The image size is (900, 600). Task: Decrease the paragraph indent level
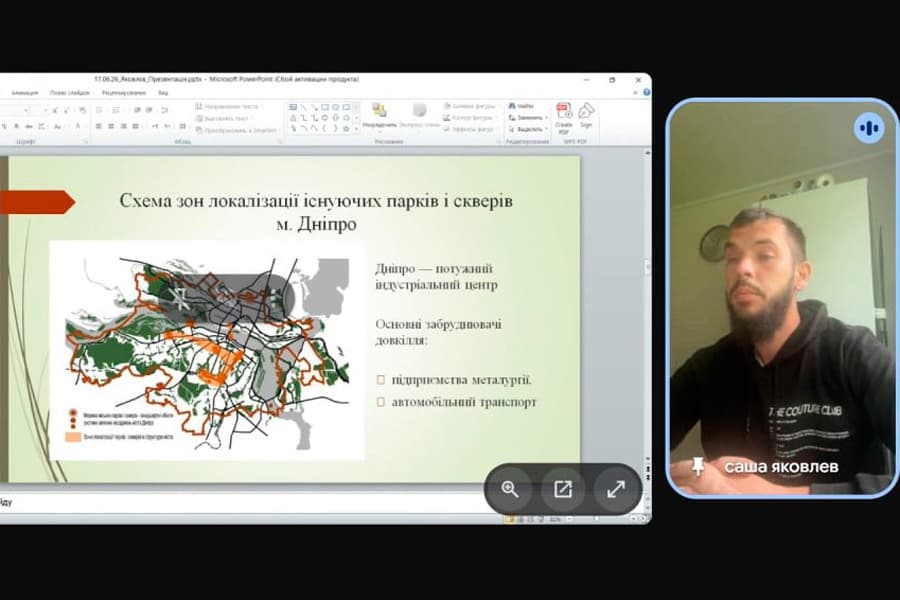(x=137, y=110)
